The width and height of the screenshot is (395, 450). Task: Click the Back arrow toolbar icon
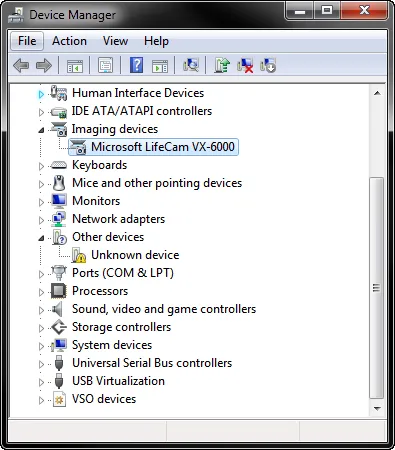(x=21, y=65)
